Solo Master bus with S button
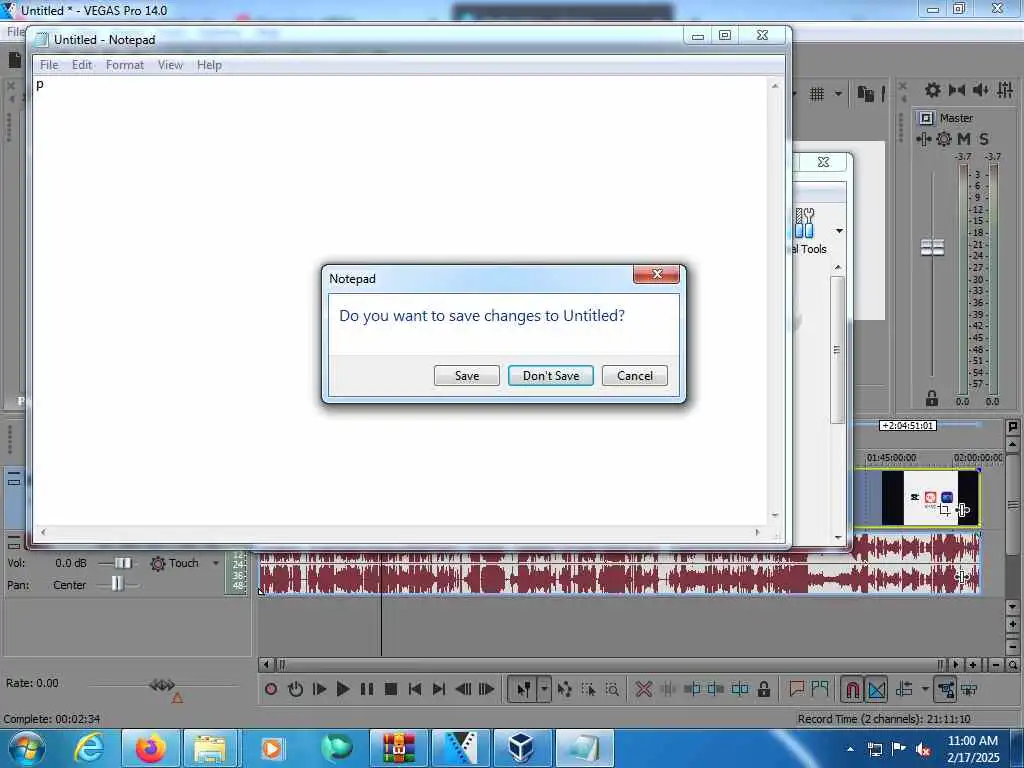This screenshot has height=768, width=1024. (984, 139)
